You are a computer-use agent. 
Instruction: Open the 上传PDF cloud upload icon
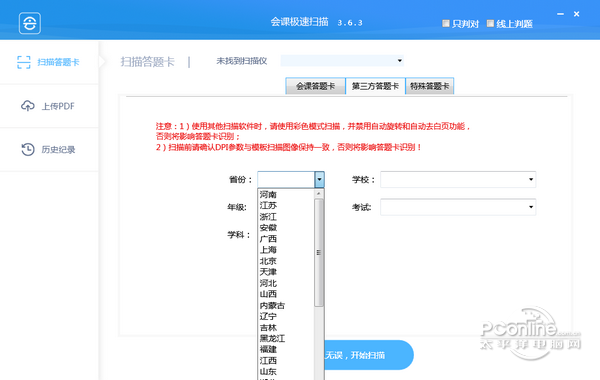tap(28, 106)
